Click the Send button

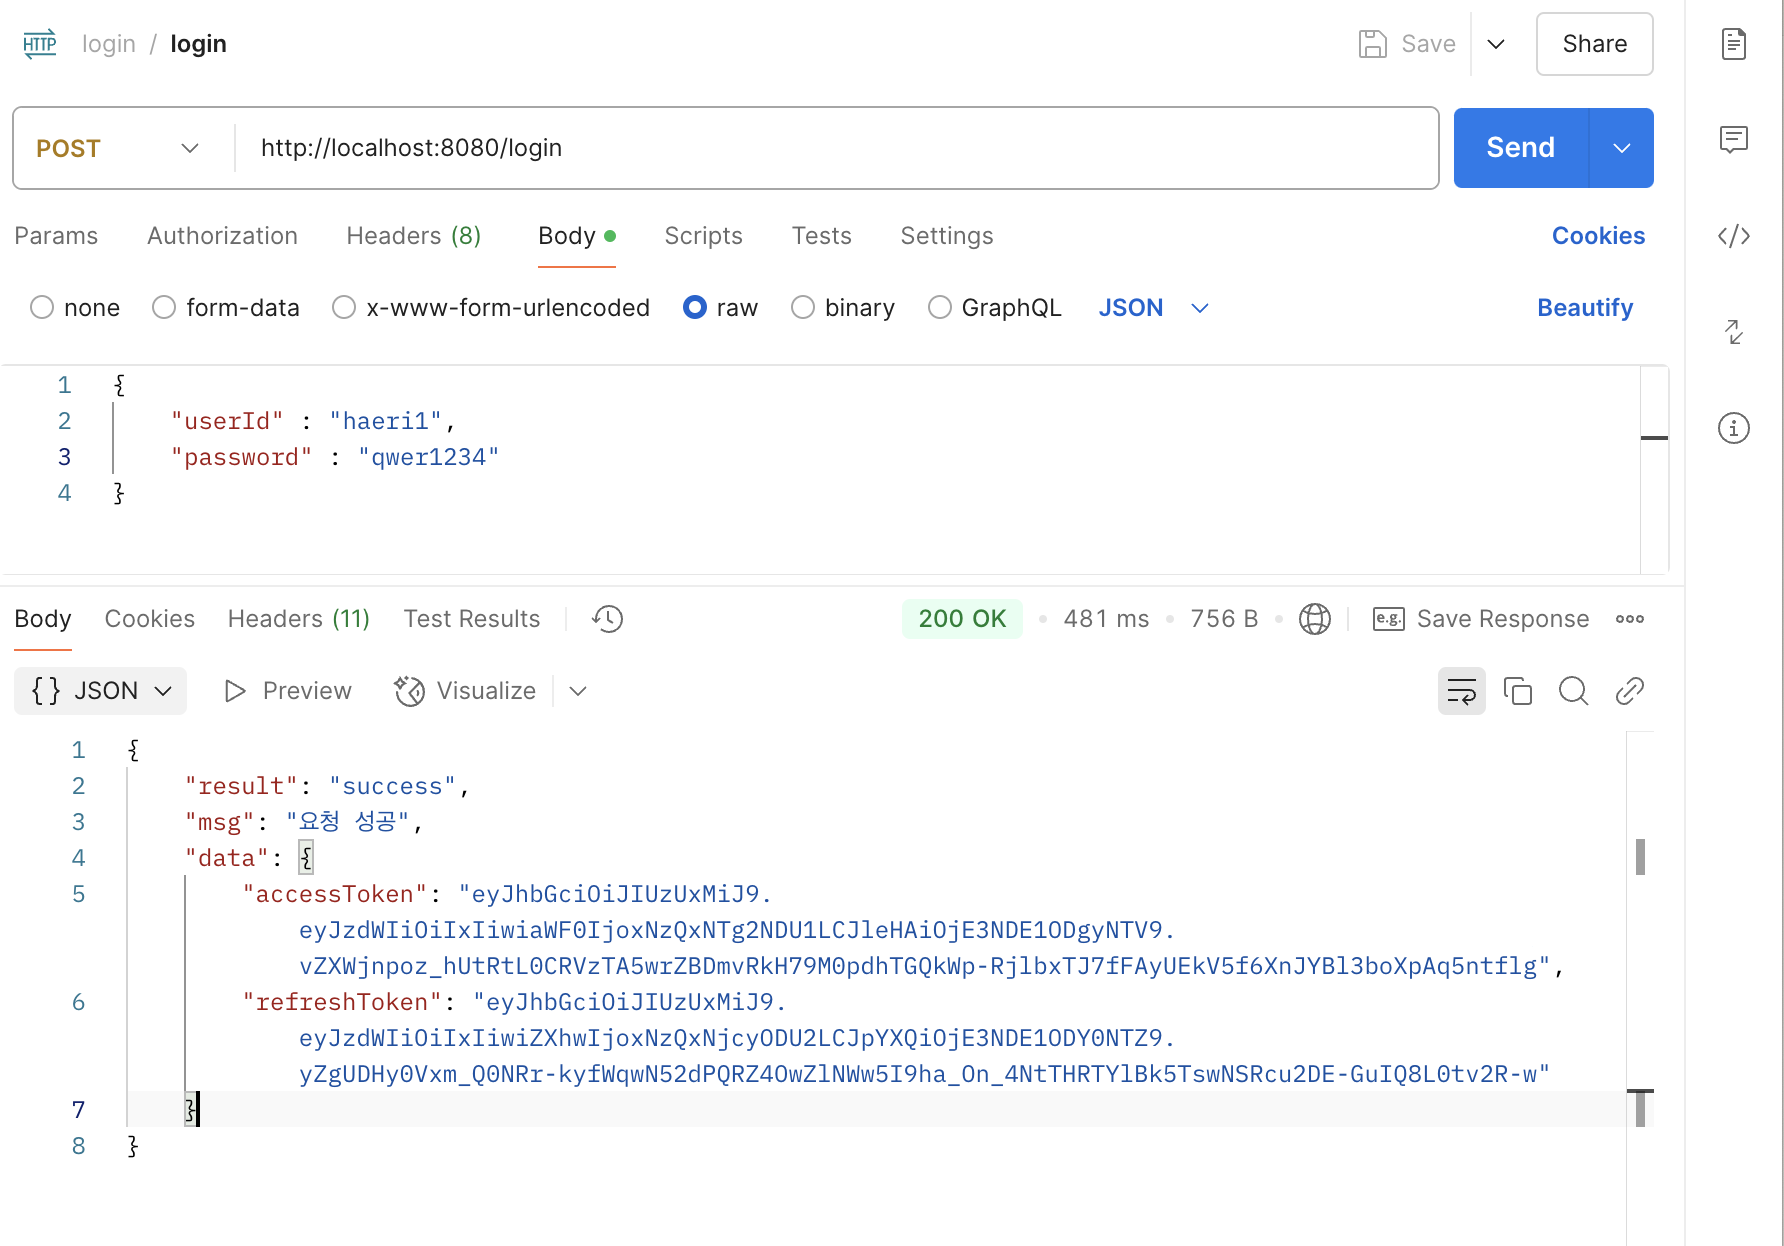pyautogui.click(x=1521, y=148)
